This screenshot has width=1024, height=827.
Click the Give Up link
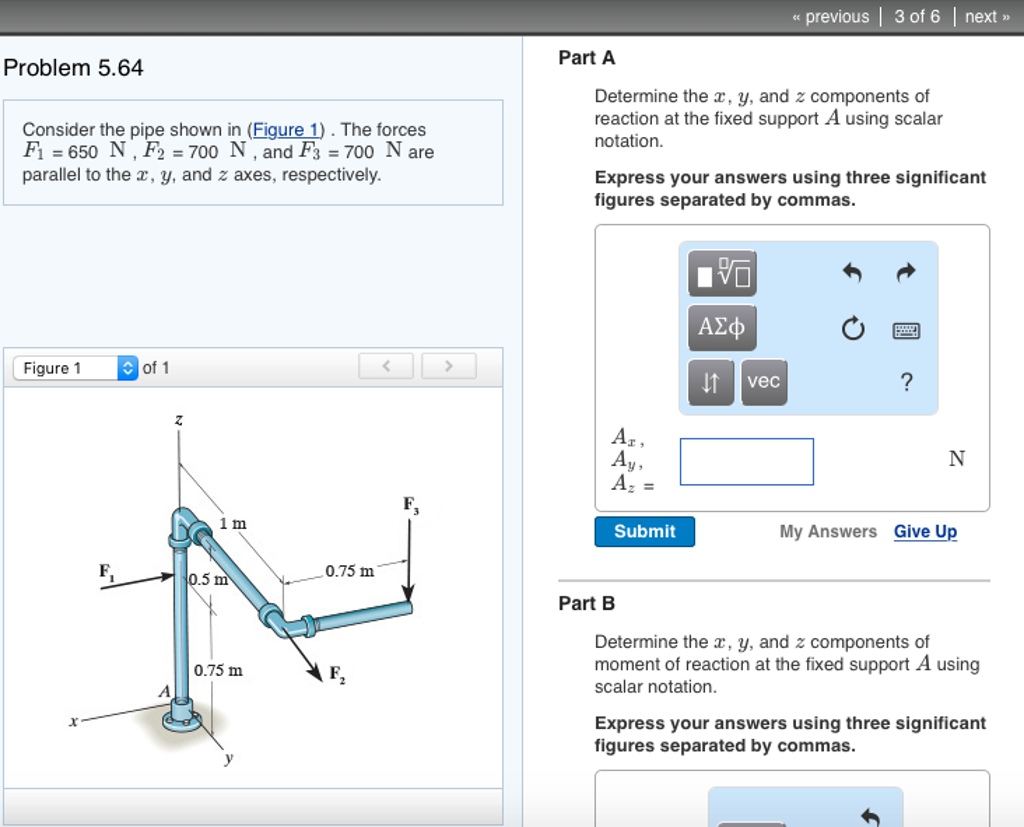click(924, 531)
